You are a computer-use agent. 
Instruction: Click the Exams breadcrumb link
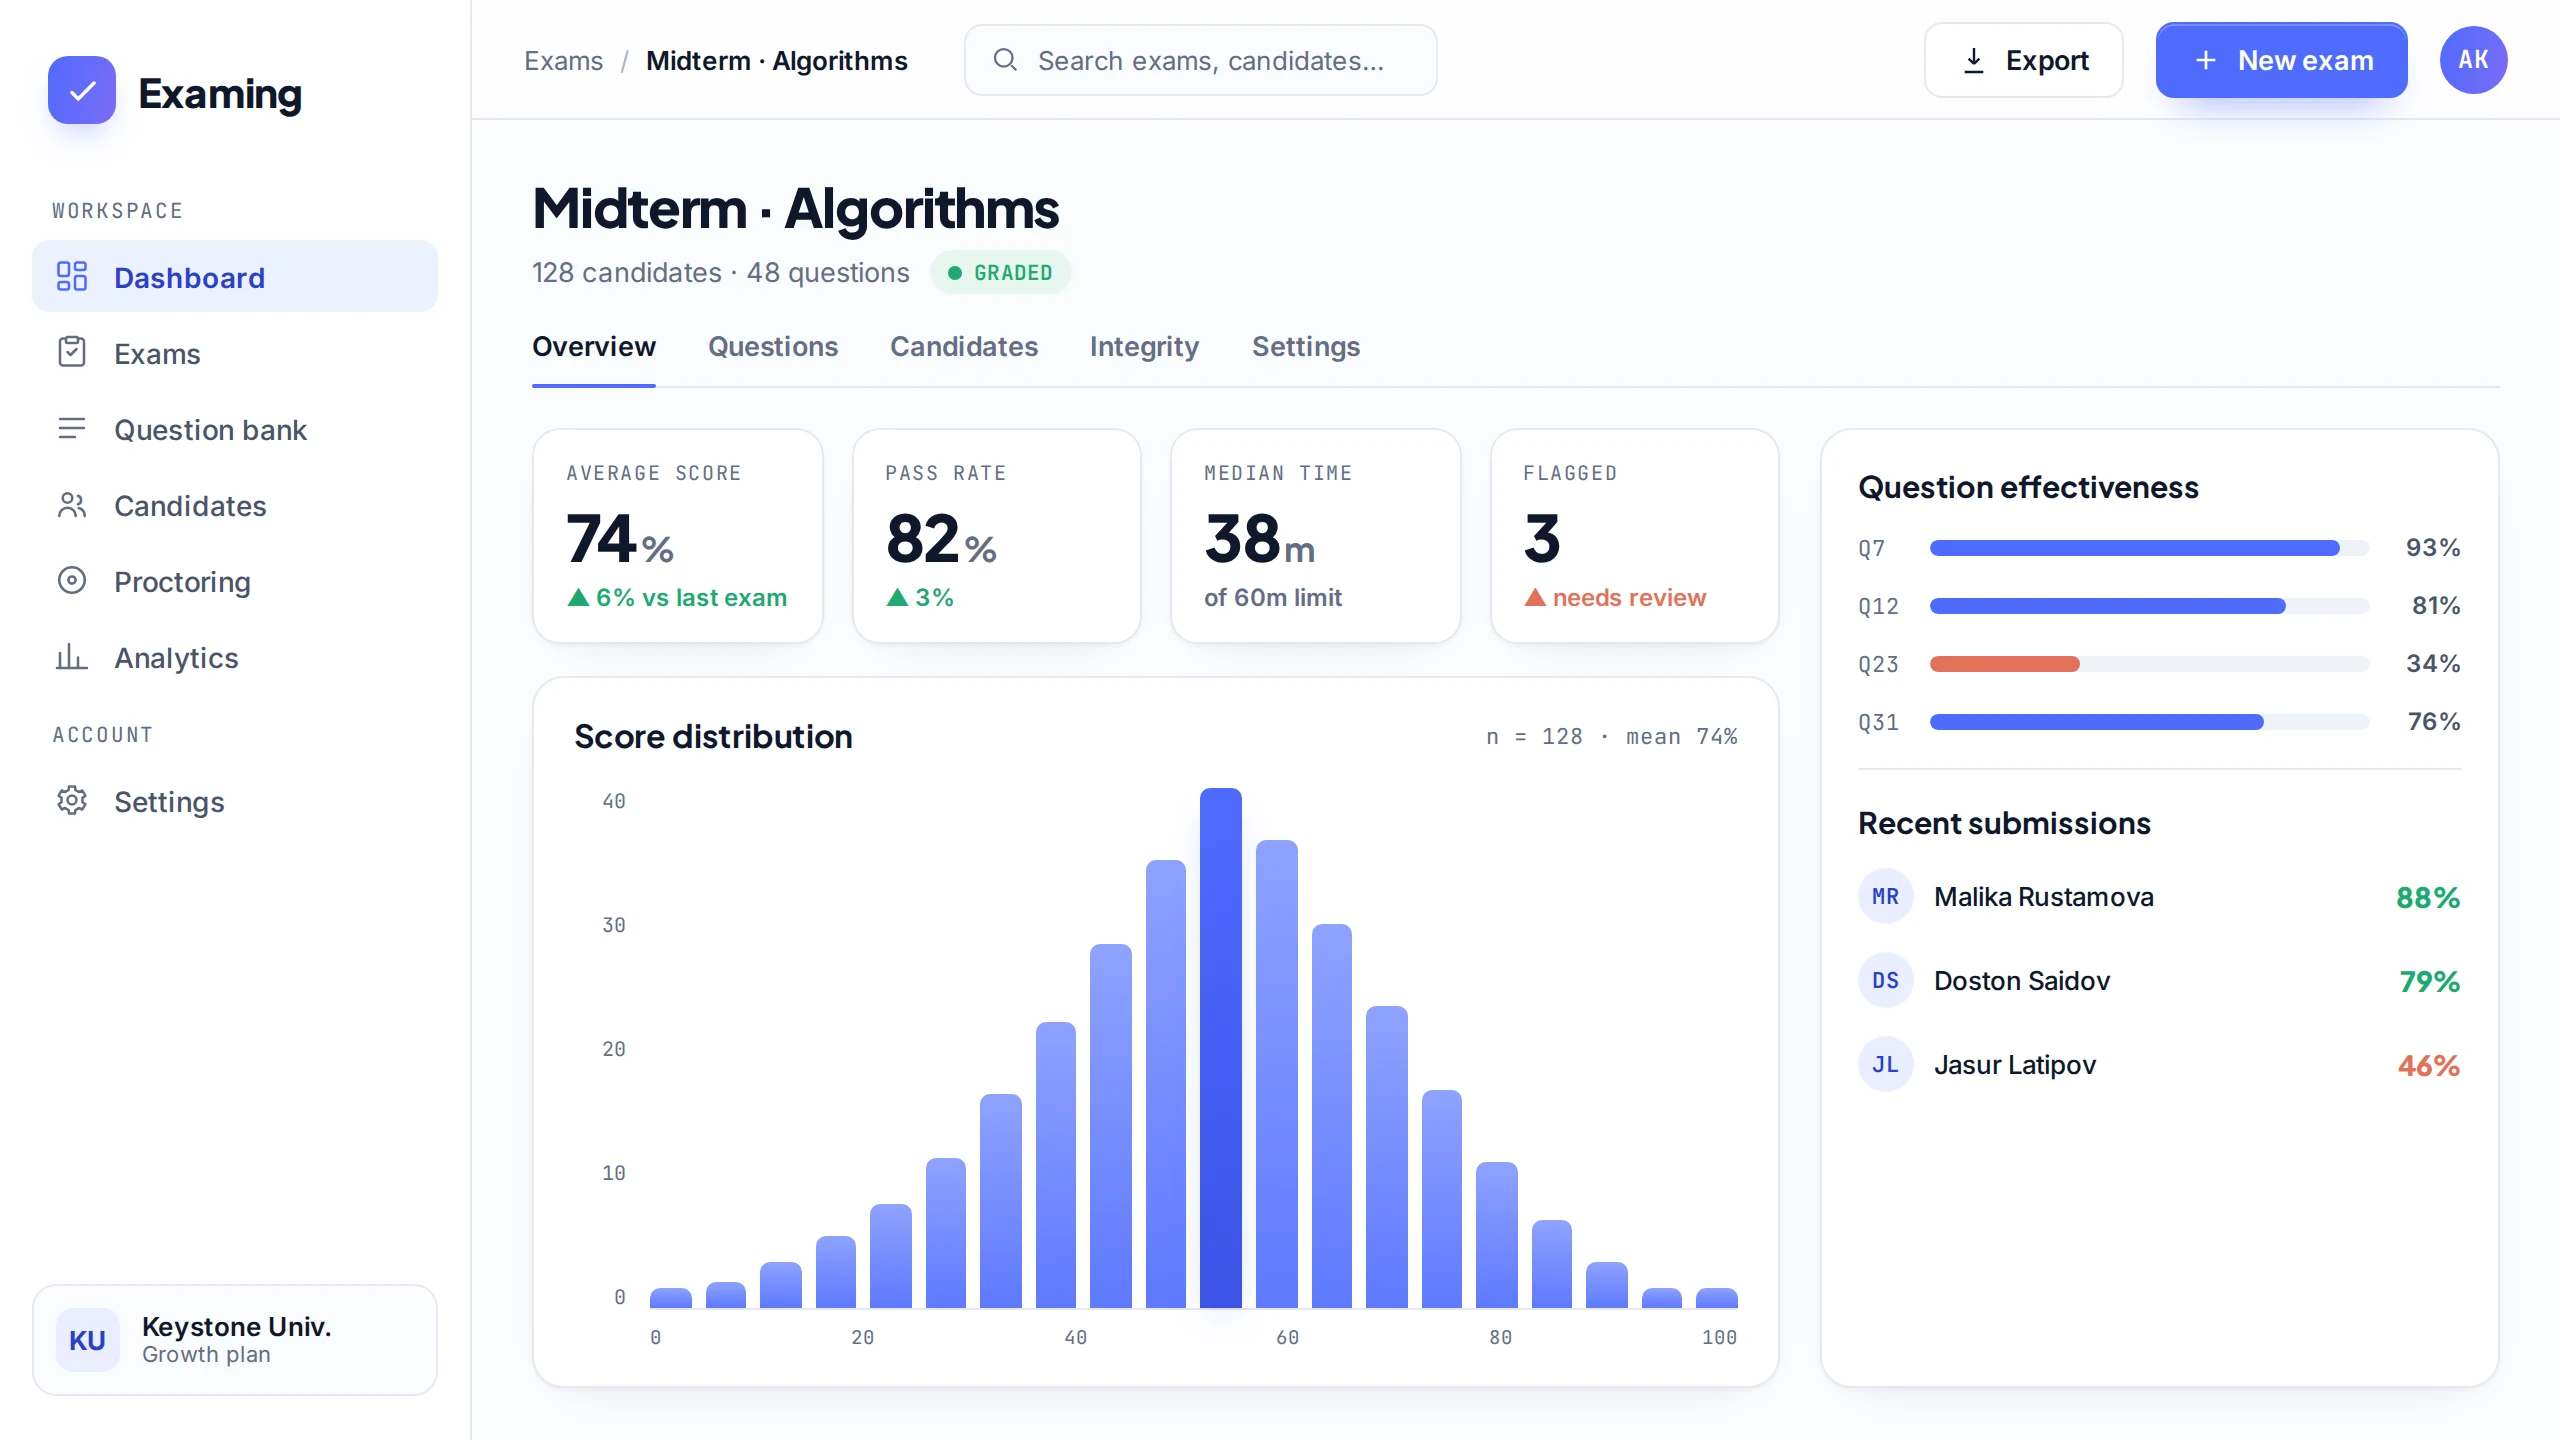(564, 61)
